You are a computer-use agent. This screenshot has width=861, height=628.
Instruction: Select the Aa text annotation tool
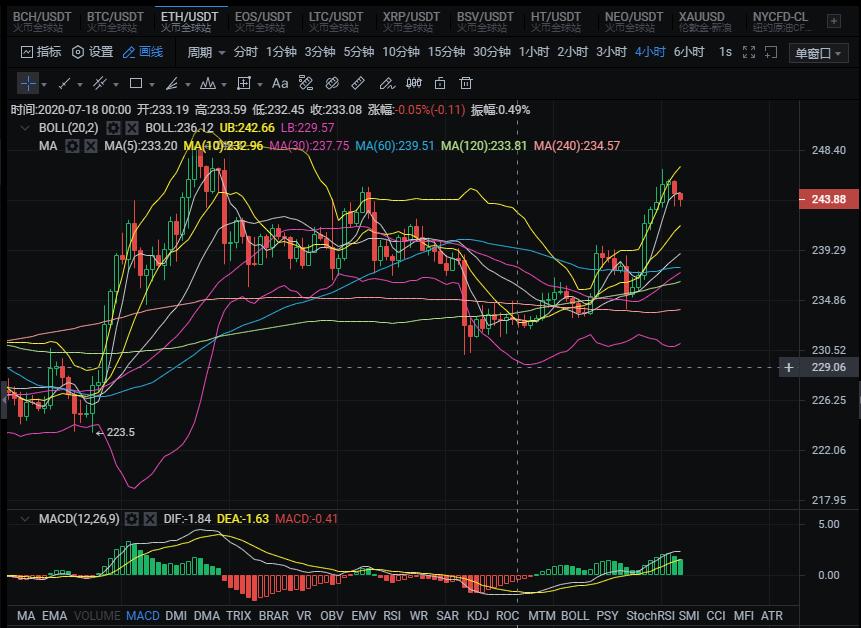tap(280, 83)
